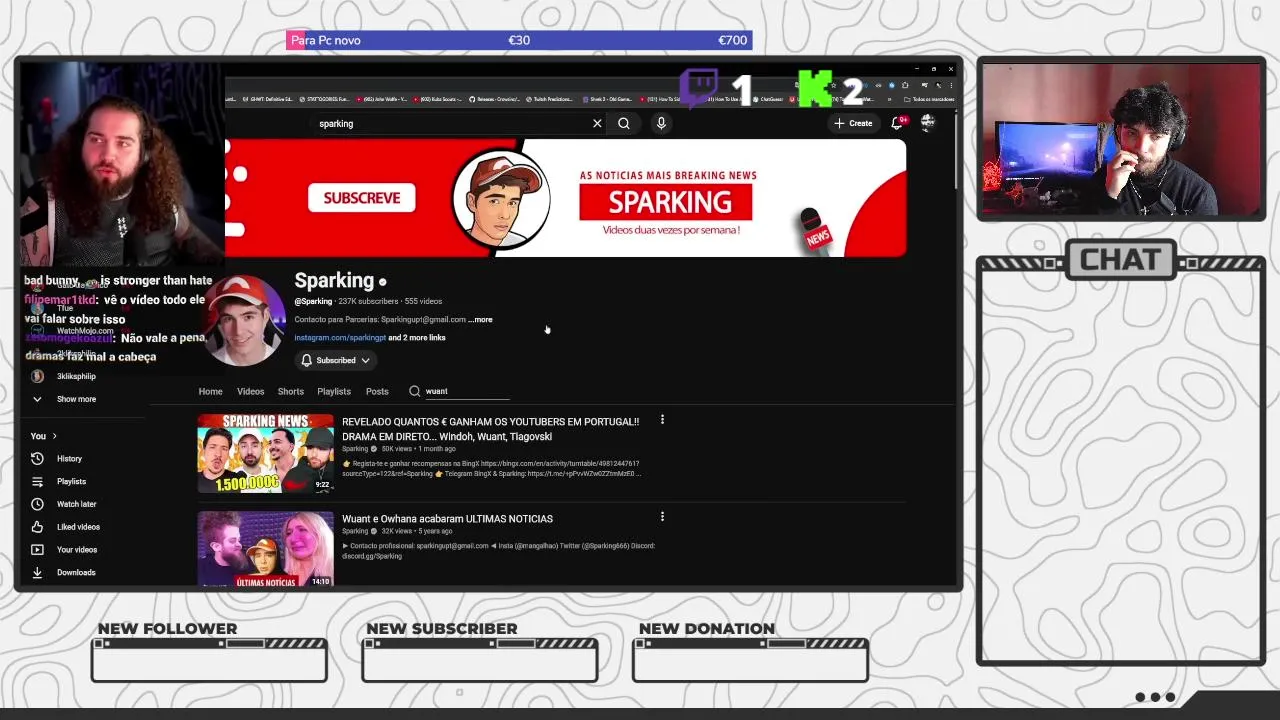Click the magnifier search button beside the X
Image resolution: width=1280 pixels, height=720 pixels.
624,123
